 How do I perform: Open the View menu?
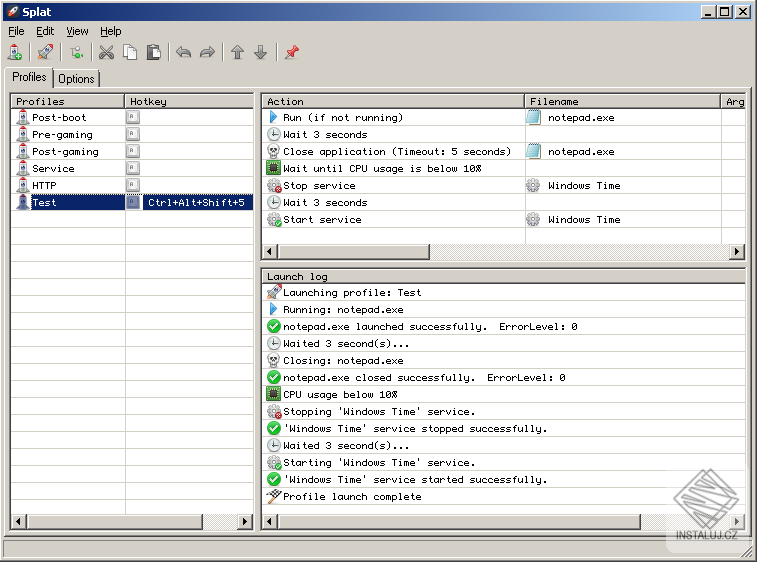pyautogui.click(x=77, y=31)
